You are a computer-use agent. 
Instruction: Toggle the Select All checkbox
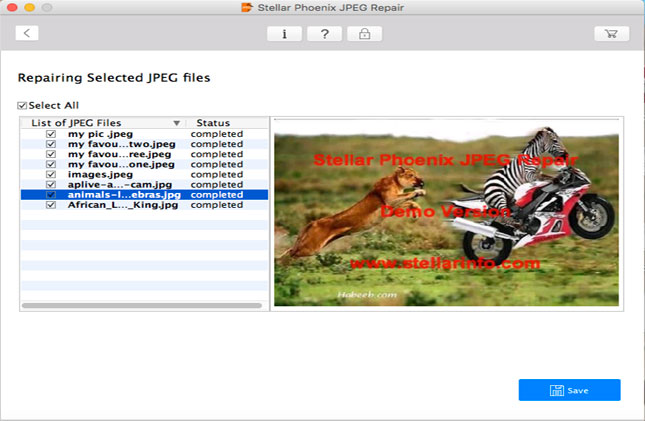pyautogui.click(x=22, y=106)
